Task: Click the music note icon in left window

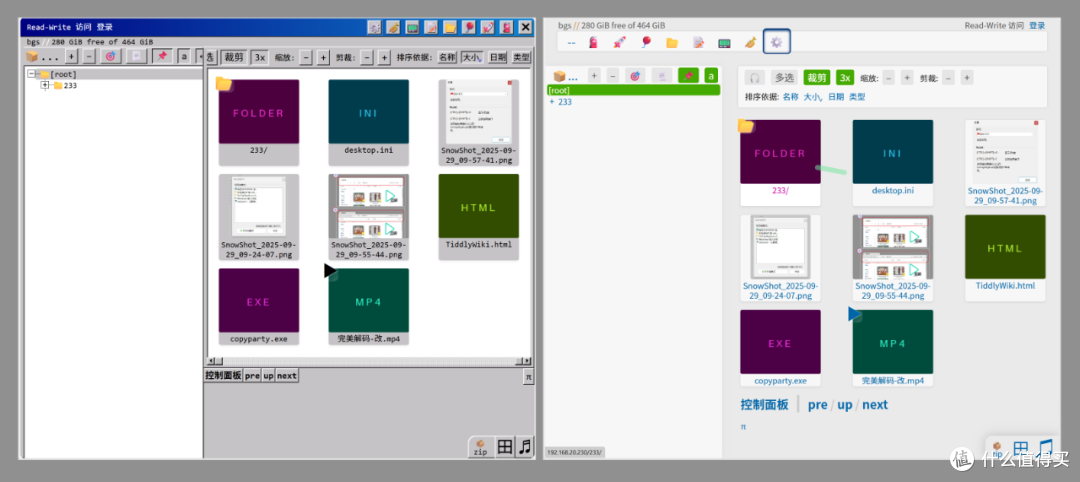Action: point(526,447)
